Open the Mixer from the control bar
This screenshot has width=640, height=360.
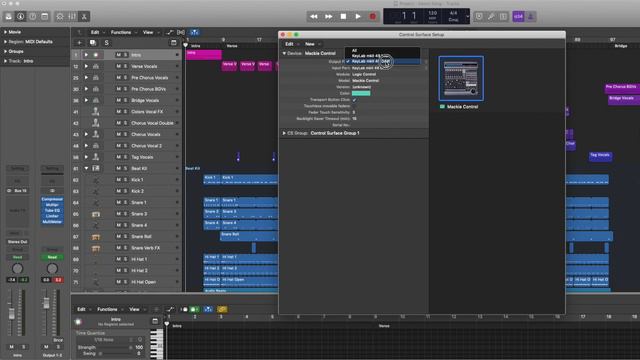point(72,16)
